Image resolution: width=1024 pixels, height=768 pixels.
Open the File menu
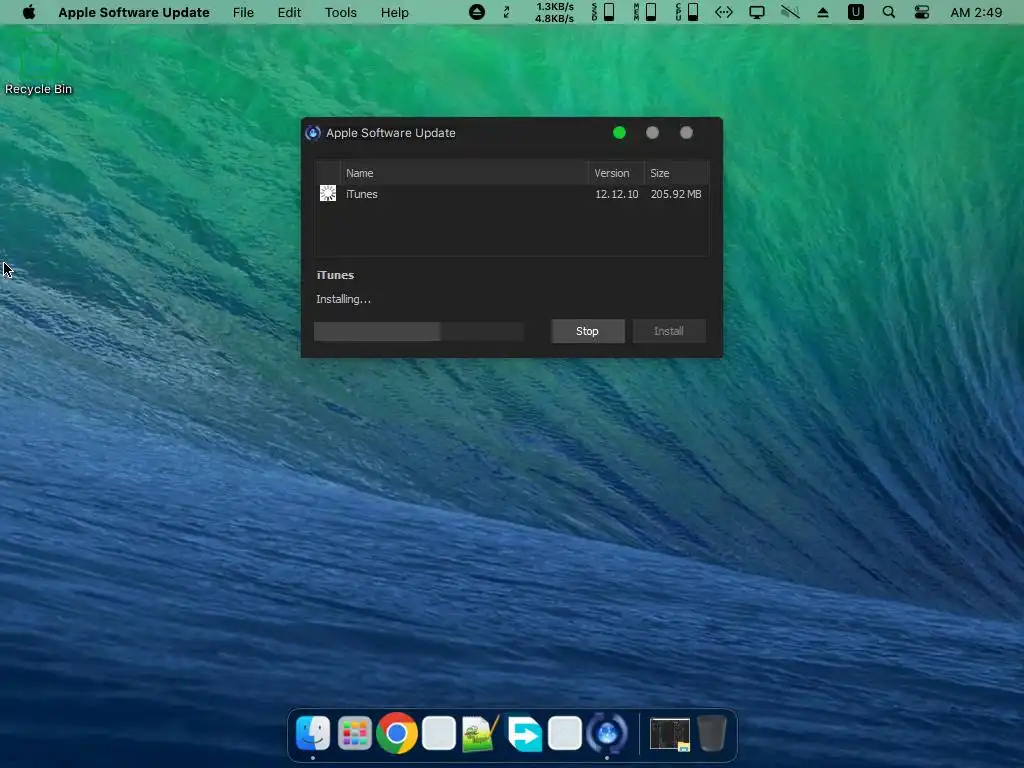[x=243, y=12]
